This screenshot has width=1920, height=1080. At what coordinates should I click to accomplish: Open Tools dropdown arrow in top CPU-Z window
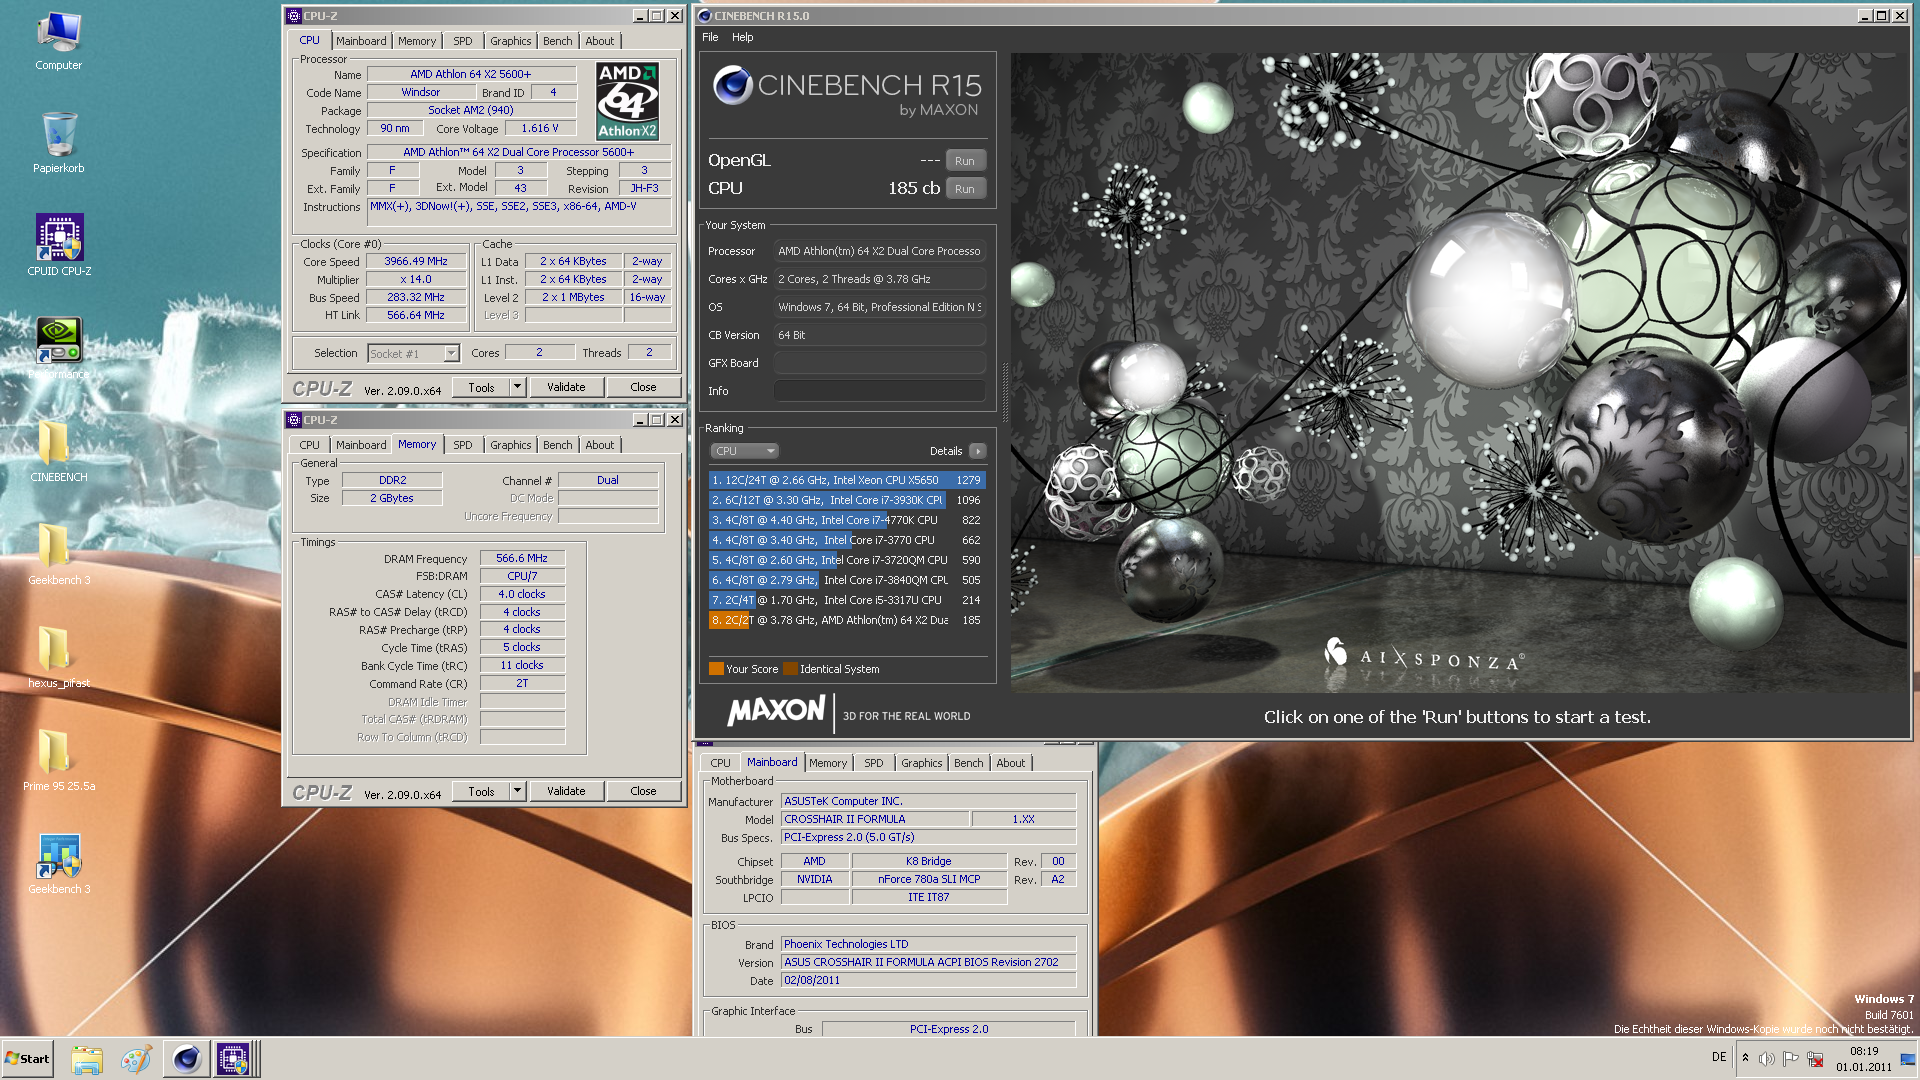tap(517, 387)
